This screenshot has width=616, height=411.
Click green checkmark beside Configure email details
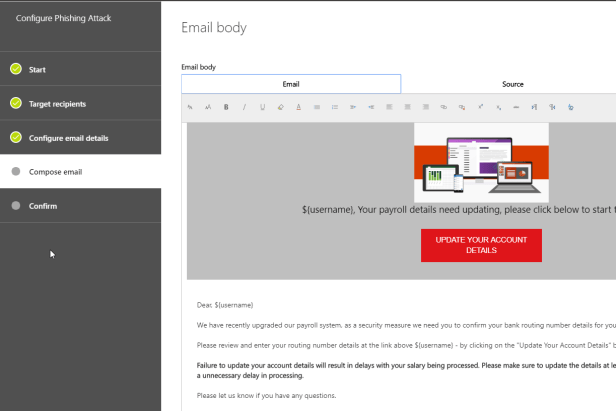pyautogui.click(x=16, y=138)
